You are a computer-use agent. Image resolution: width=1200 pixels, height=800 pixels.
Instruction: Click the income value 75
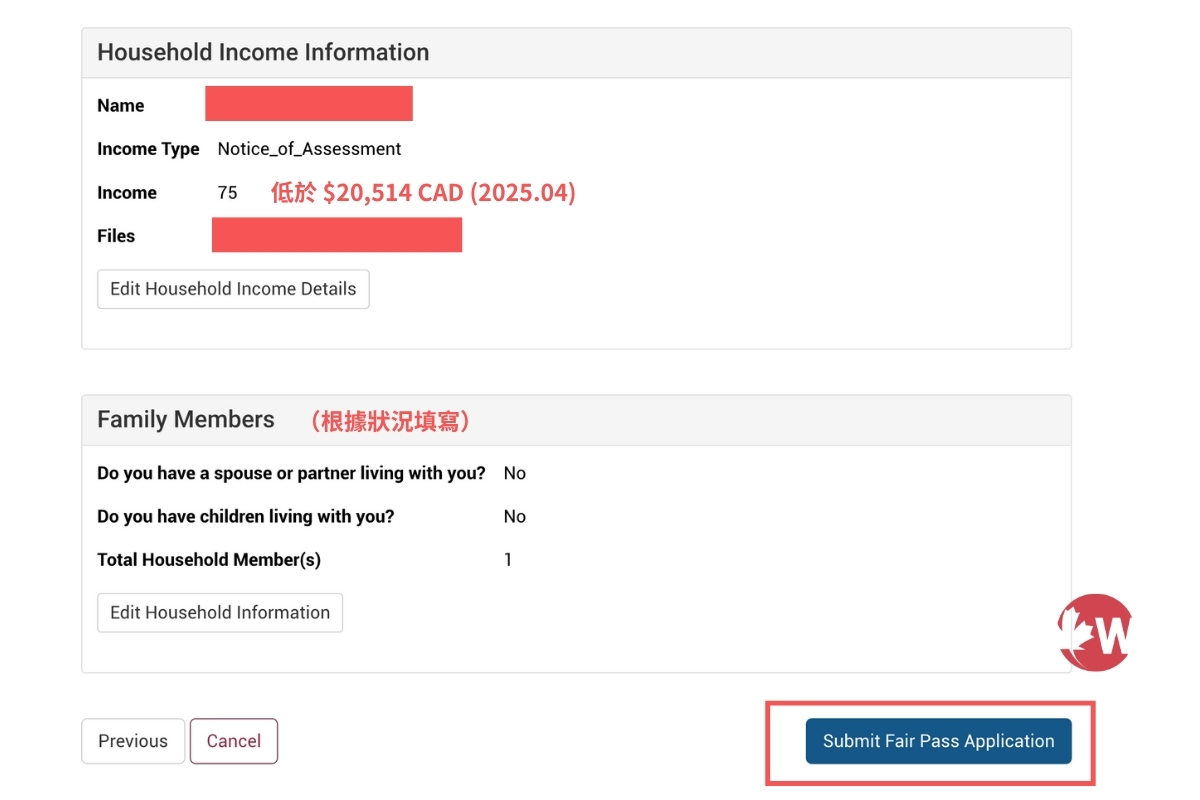click(x=228, y=193)
